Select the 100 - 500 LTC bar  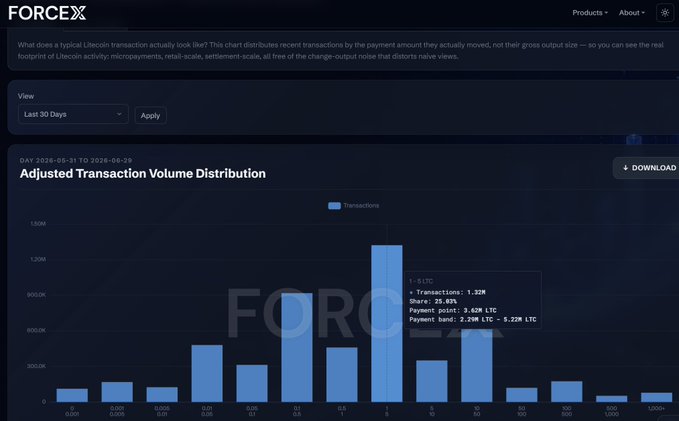(567, 392)
